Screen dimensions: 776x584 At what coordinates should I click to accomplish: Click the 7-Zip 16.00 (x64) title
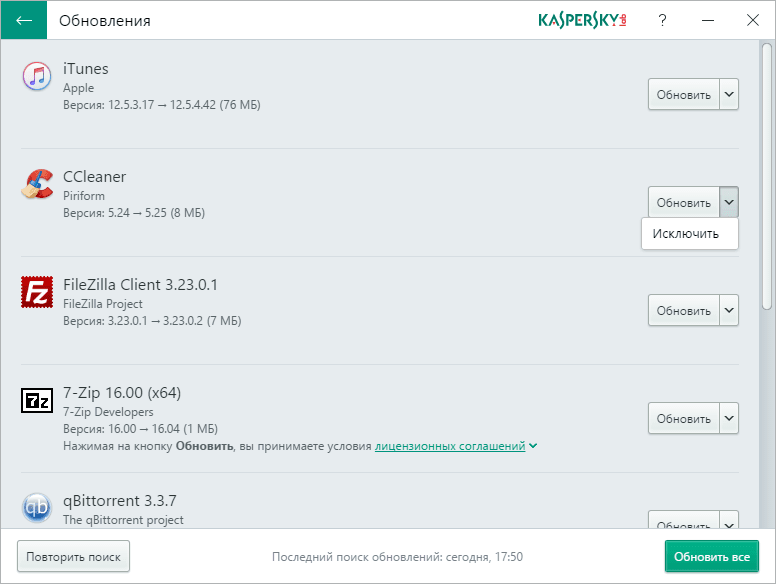tap(122, 392)
